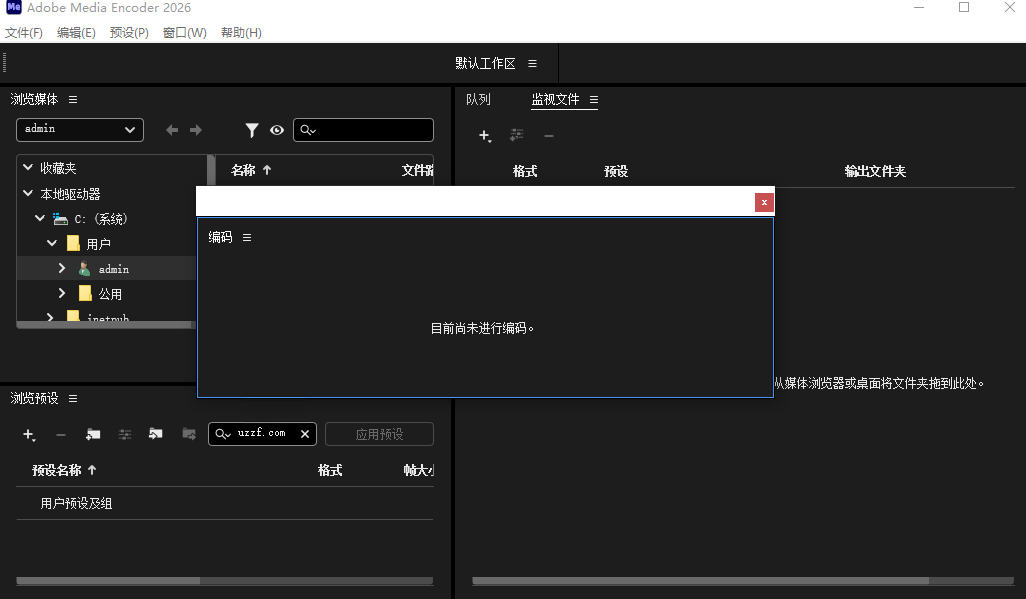This screenshot has height=599, width=1026.
Task: Select the 用户 folder label in tree
Action: pyautogui.click(x=98, y=244)
